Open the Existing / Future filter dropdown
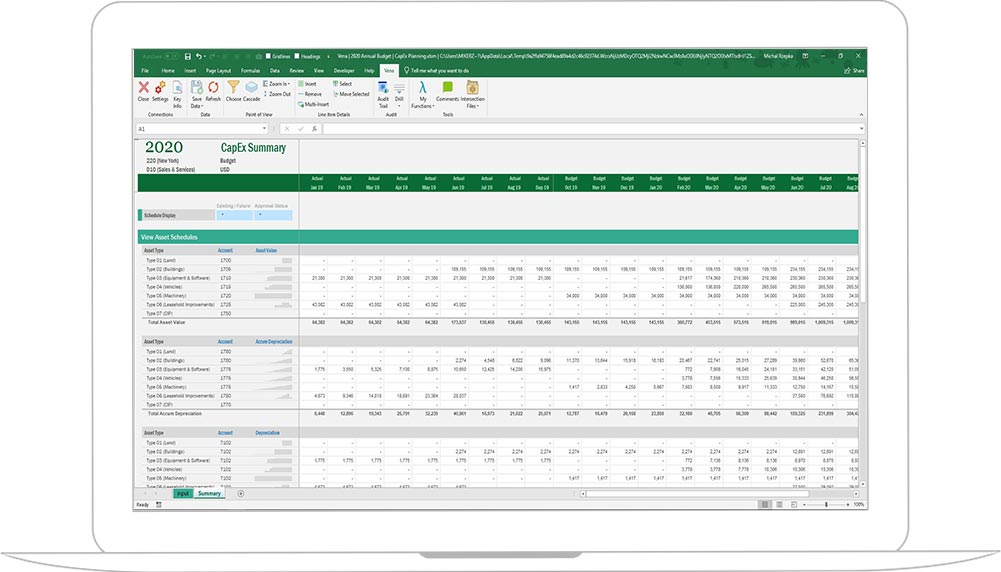The image size is (1001, 572). 234,215
